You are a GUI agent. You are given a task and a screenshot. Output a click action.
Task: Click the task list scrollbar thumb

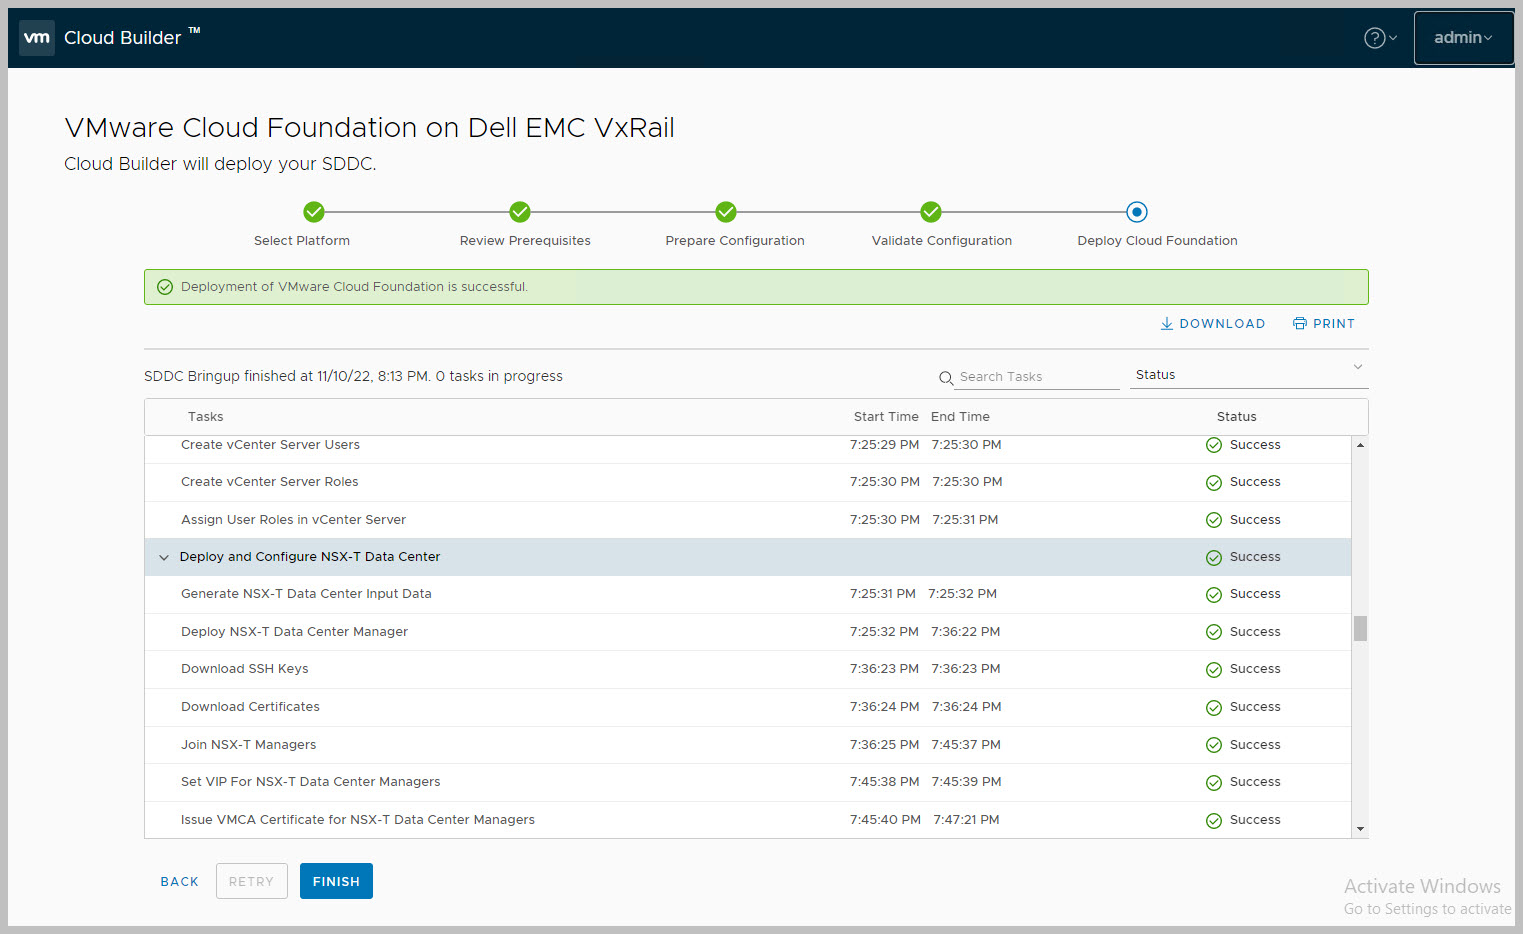[x=1360, y=628]
